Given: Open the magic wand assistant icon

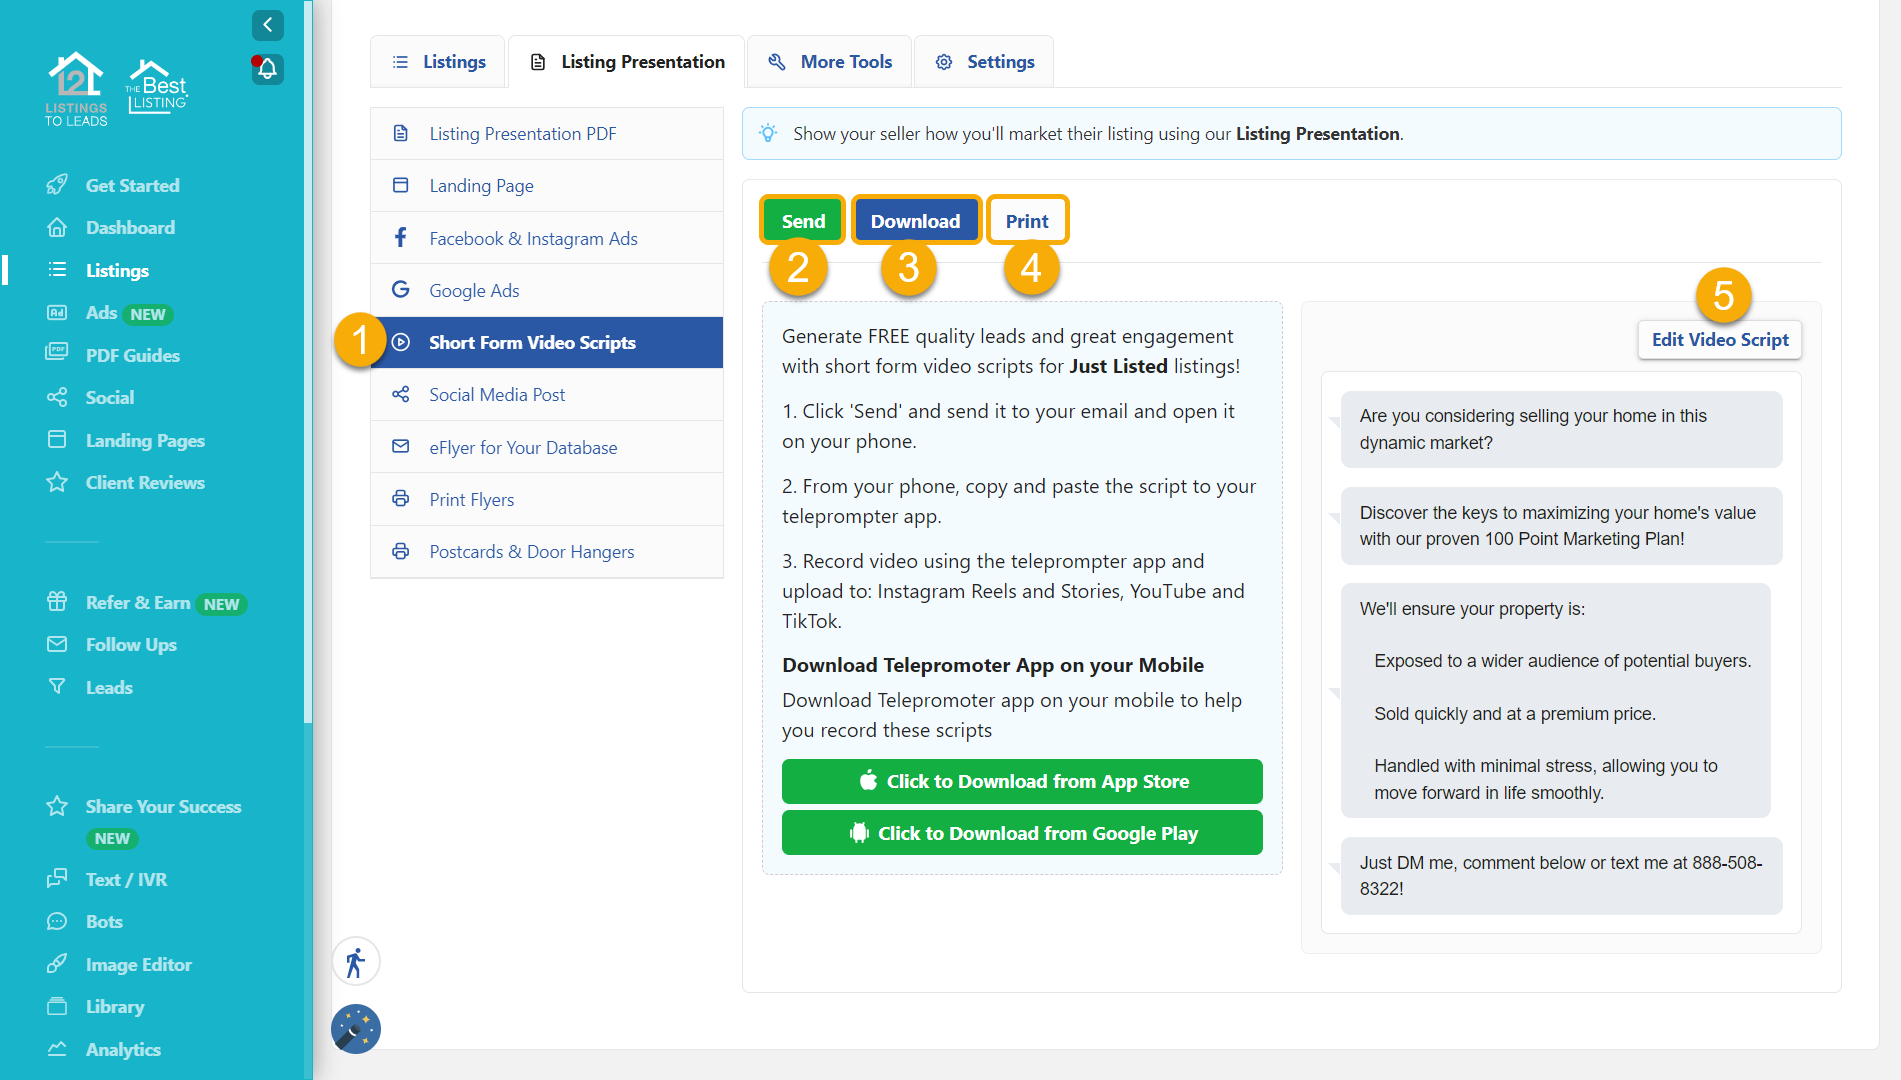Looking at the screenshot, I should [x=355, y=1029].
